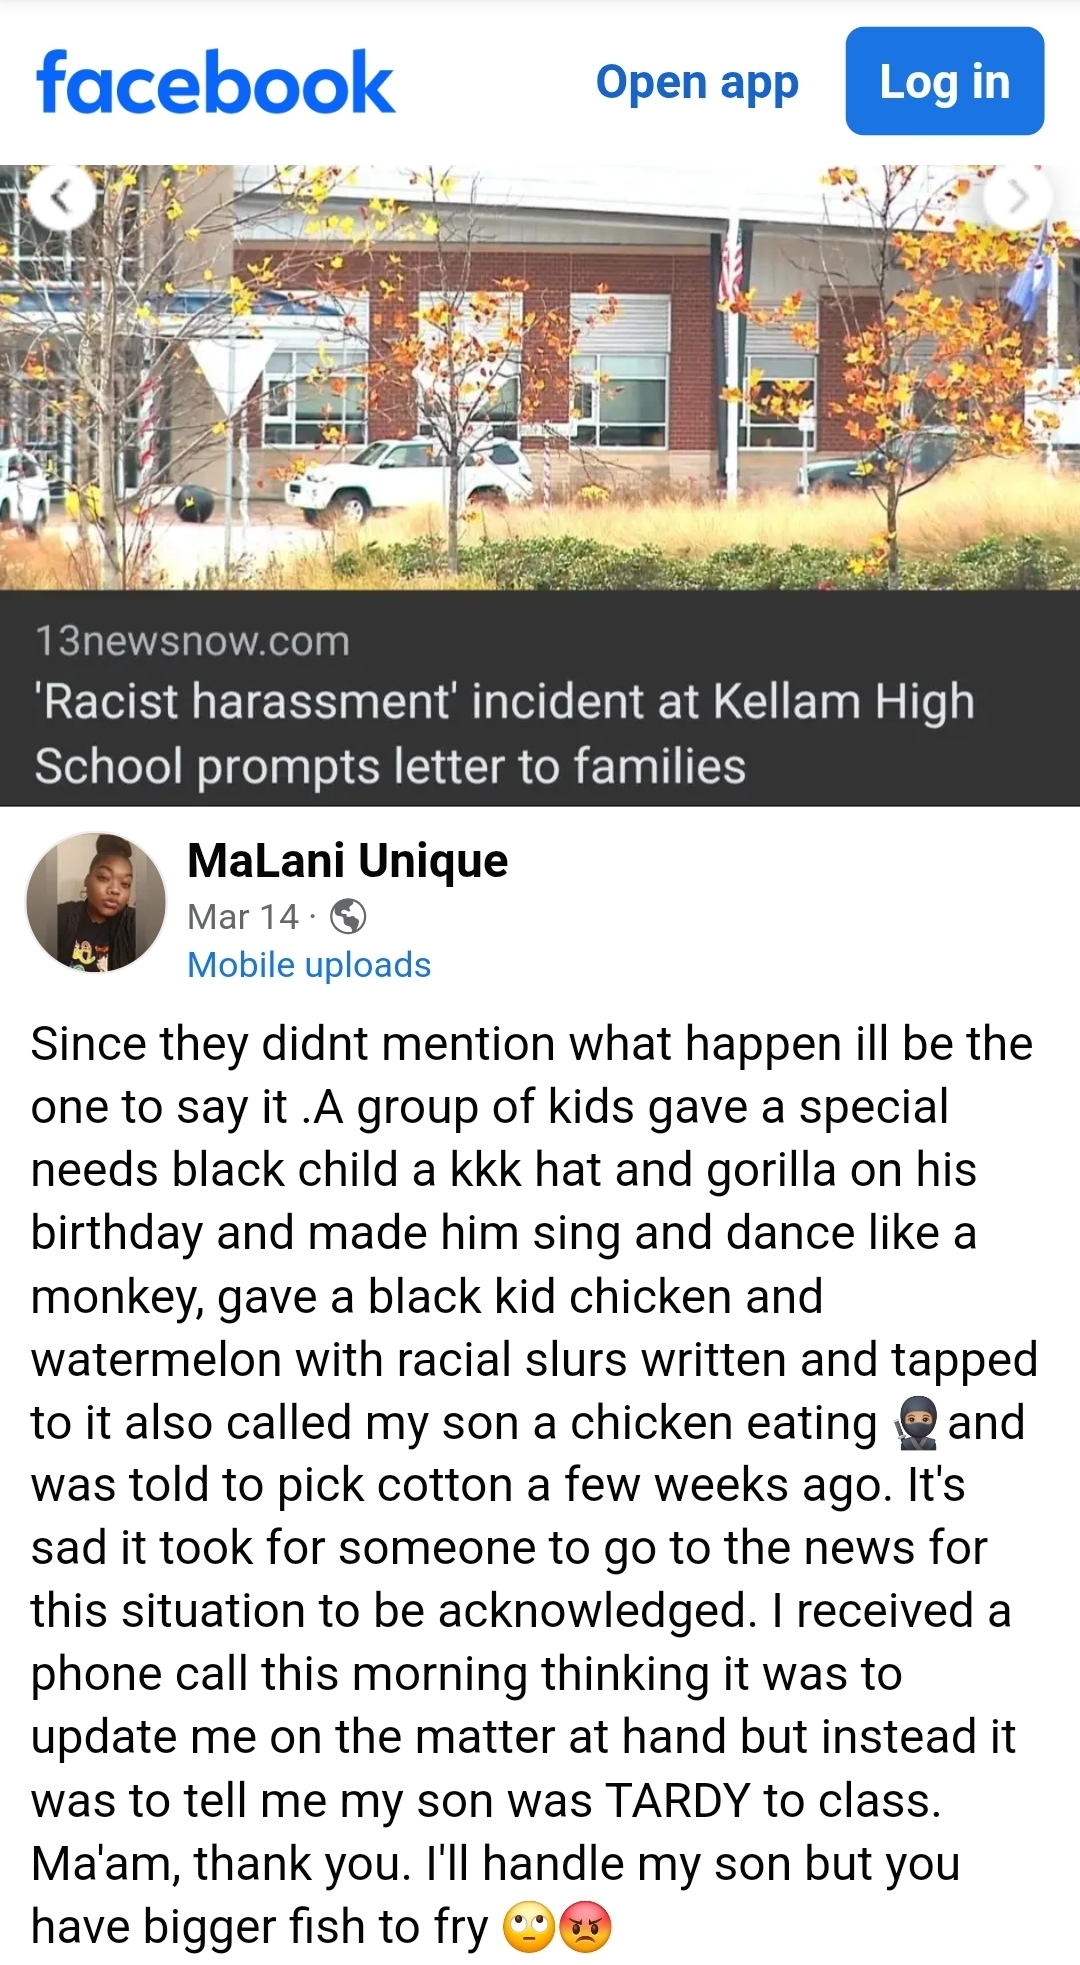Go to previous photo with left chevron
This screenshot has height=1965, width=1080.
pyautogui.click(x=62, y=198)
